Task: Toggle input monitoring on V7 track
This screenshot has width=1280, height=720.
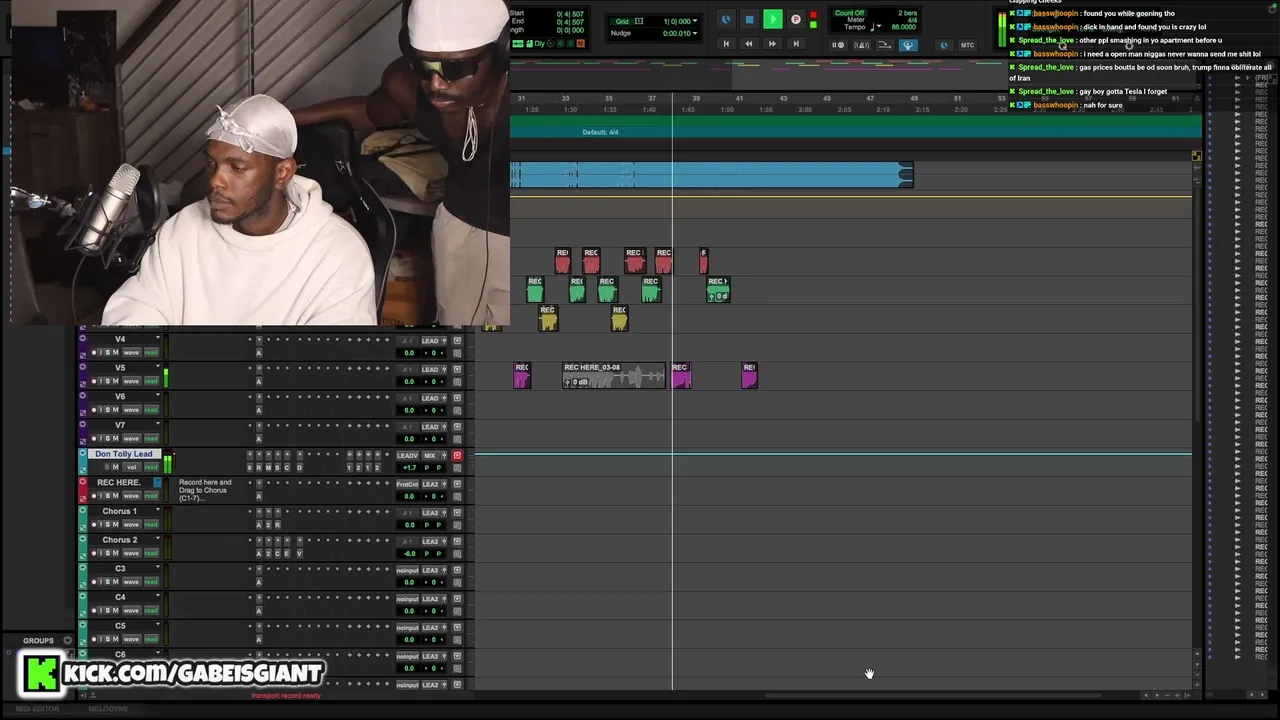Action: pyautogui.click(x=101, y=439)
